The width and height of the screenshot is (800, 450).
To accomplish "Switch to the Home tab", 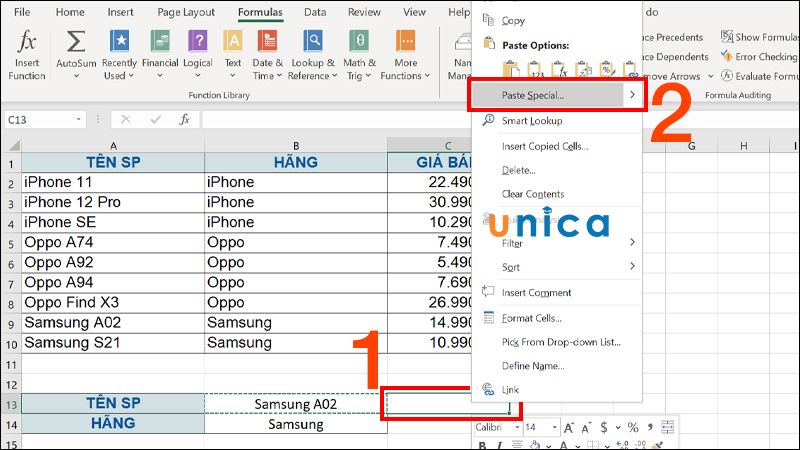I will (x=70, y=12).
